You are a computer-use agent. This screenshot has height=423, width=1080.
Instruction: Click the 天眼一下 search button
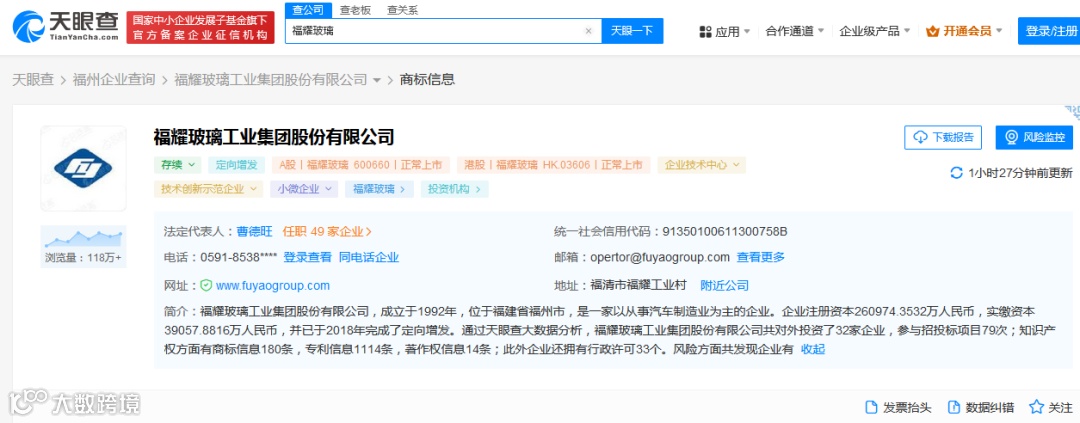pyautogui.click(x=632, y=31)
